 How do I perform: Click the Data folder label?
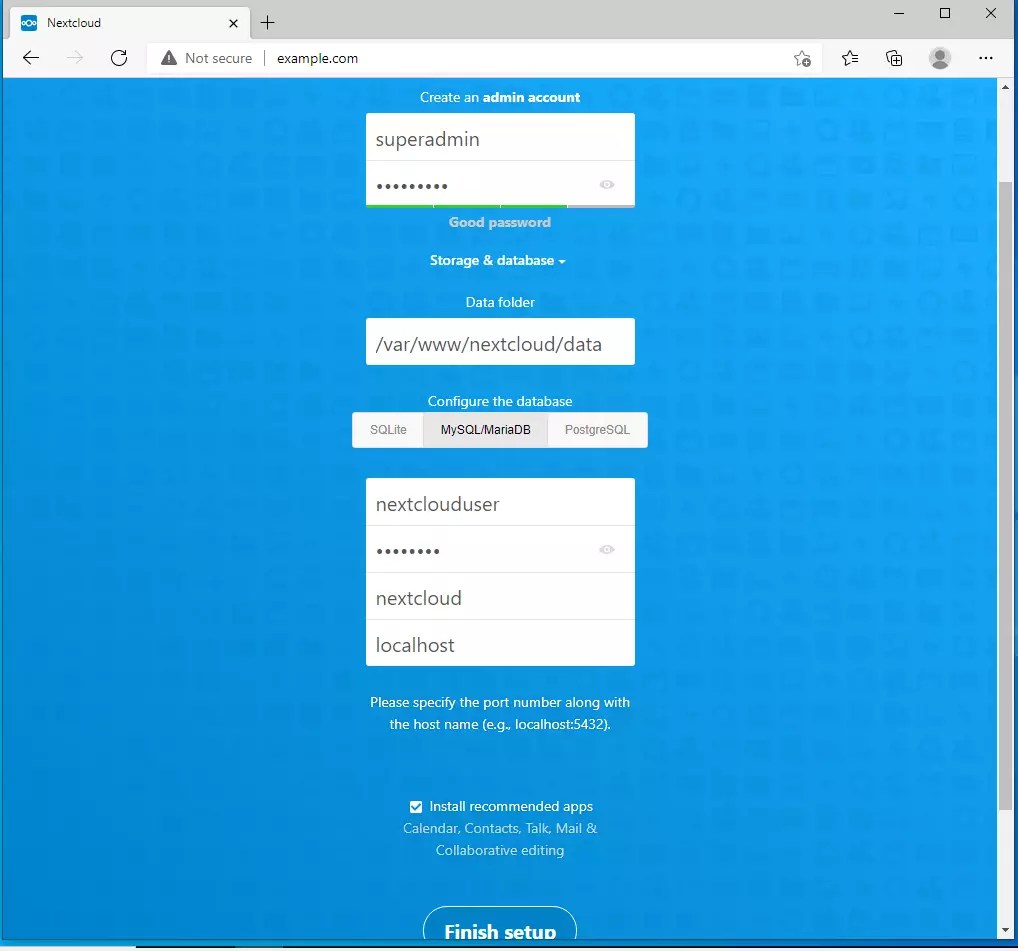[x=500, y=302]
